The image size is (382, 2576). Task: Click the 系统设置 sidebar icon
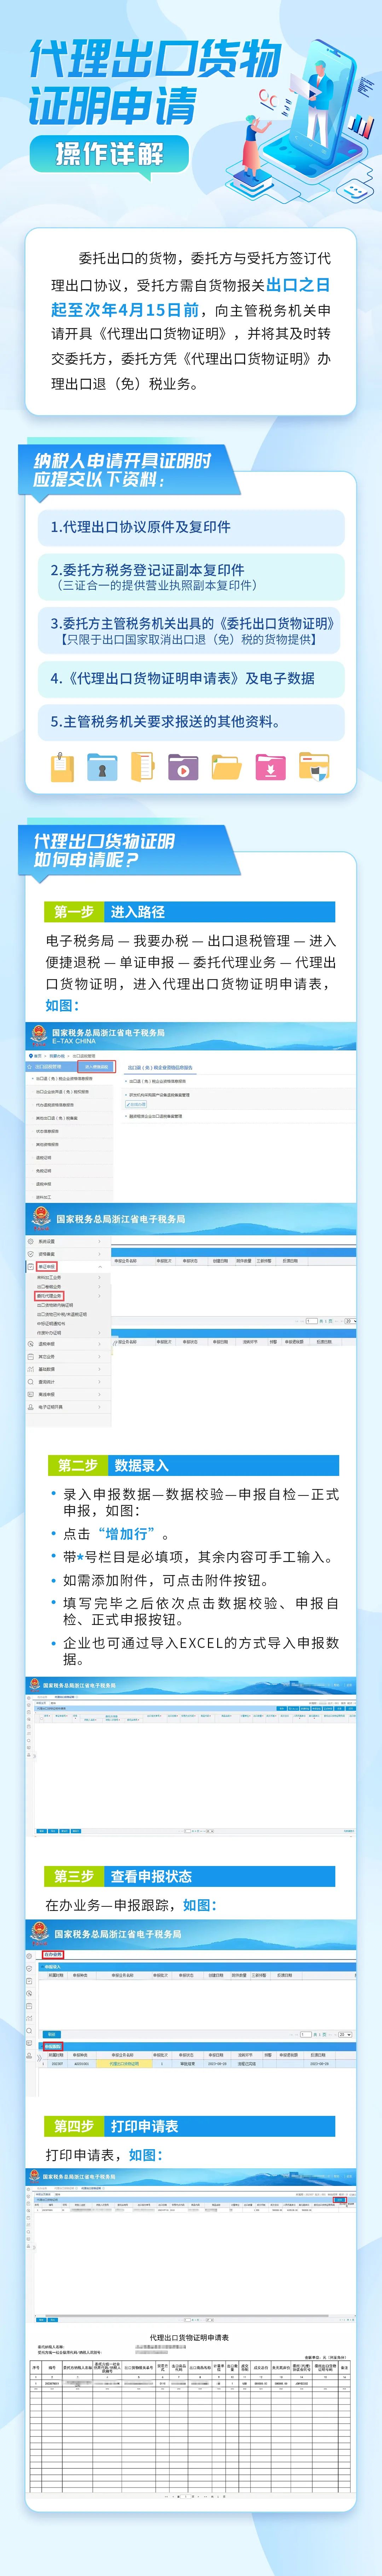[x=31, y=1241]
